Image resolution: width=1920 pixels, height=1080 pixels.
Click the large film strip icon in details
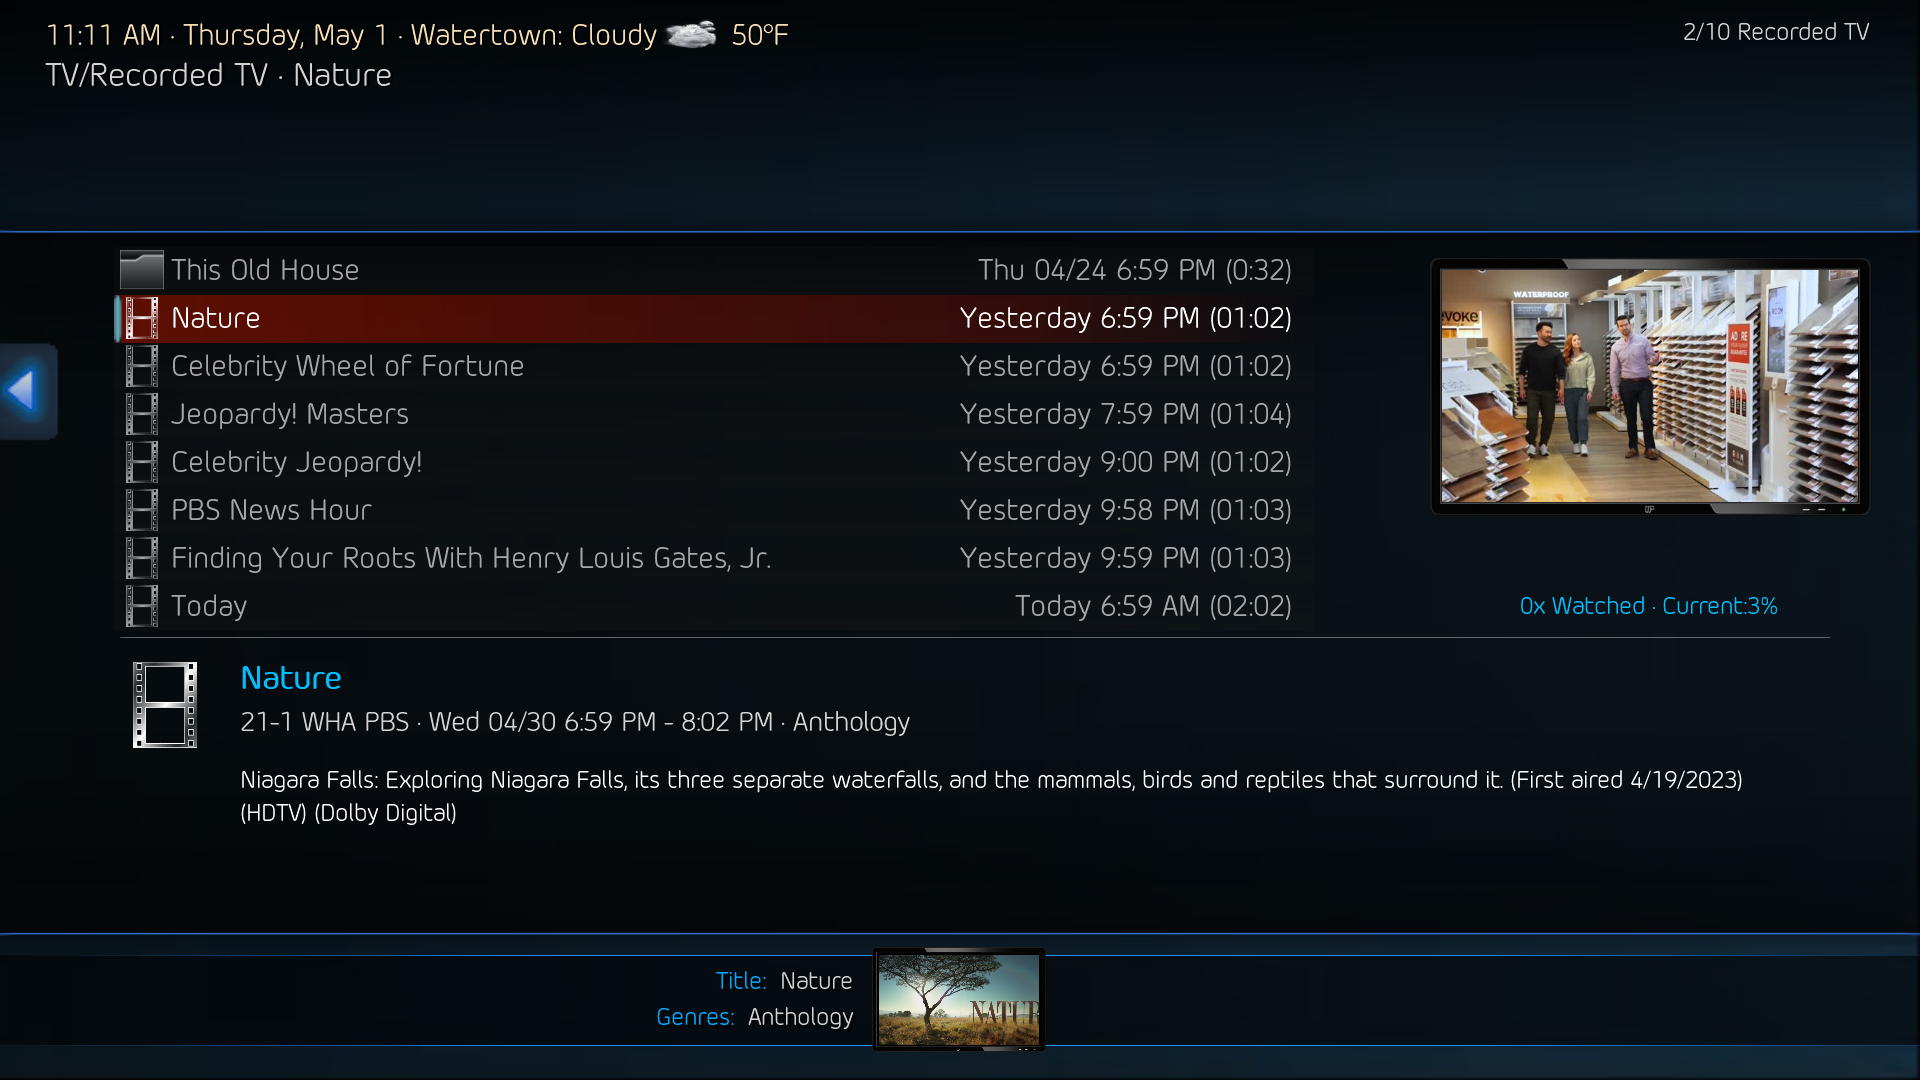165,705
